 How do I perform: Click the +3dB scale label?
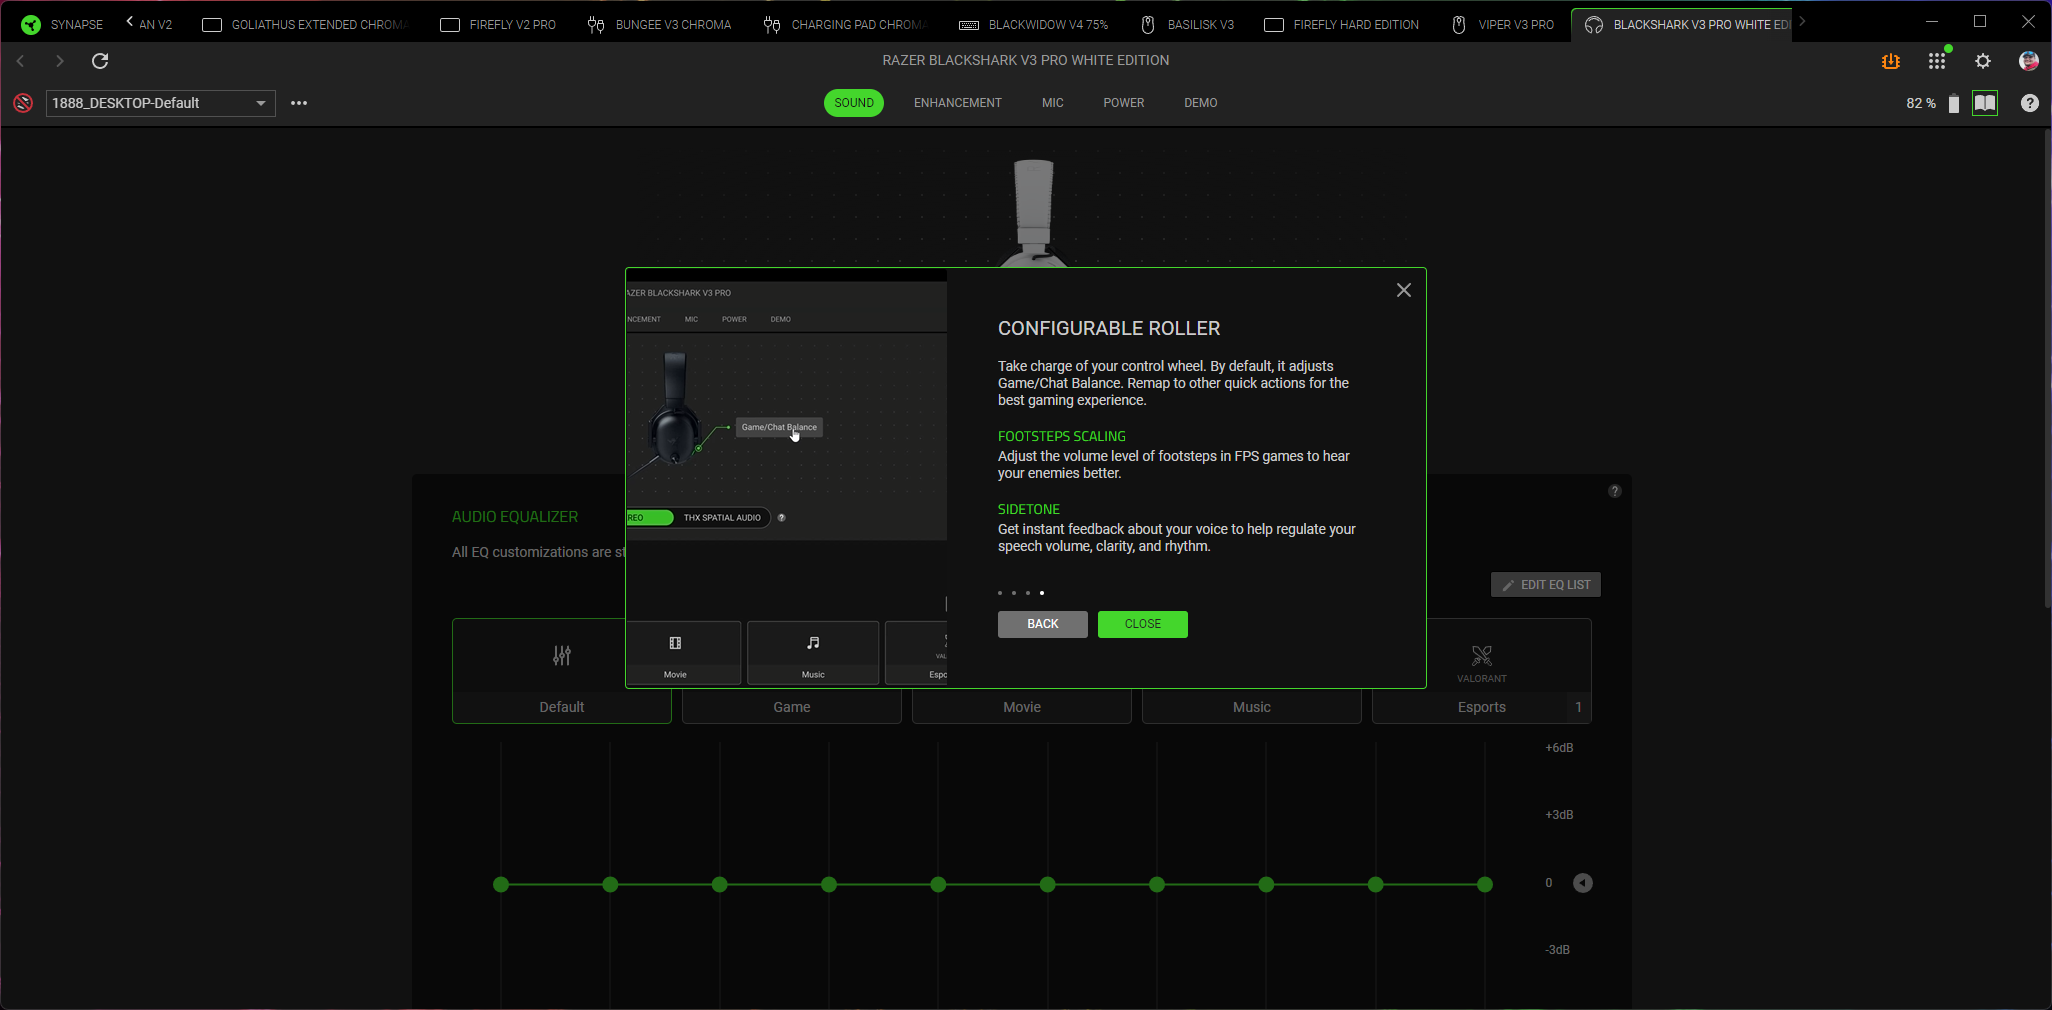pyautogui.click(x=1559, y=815)
